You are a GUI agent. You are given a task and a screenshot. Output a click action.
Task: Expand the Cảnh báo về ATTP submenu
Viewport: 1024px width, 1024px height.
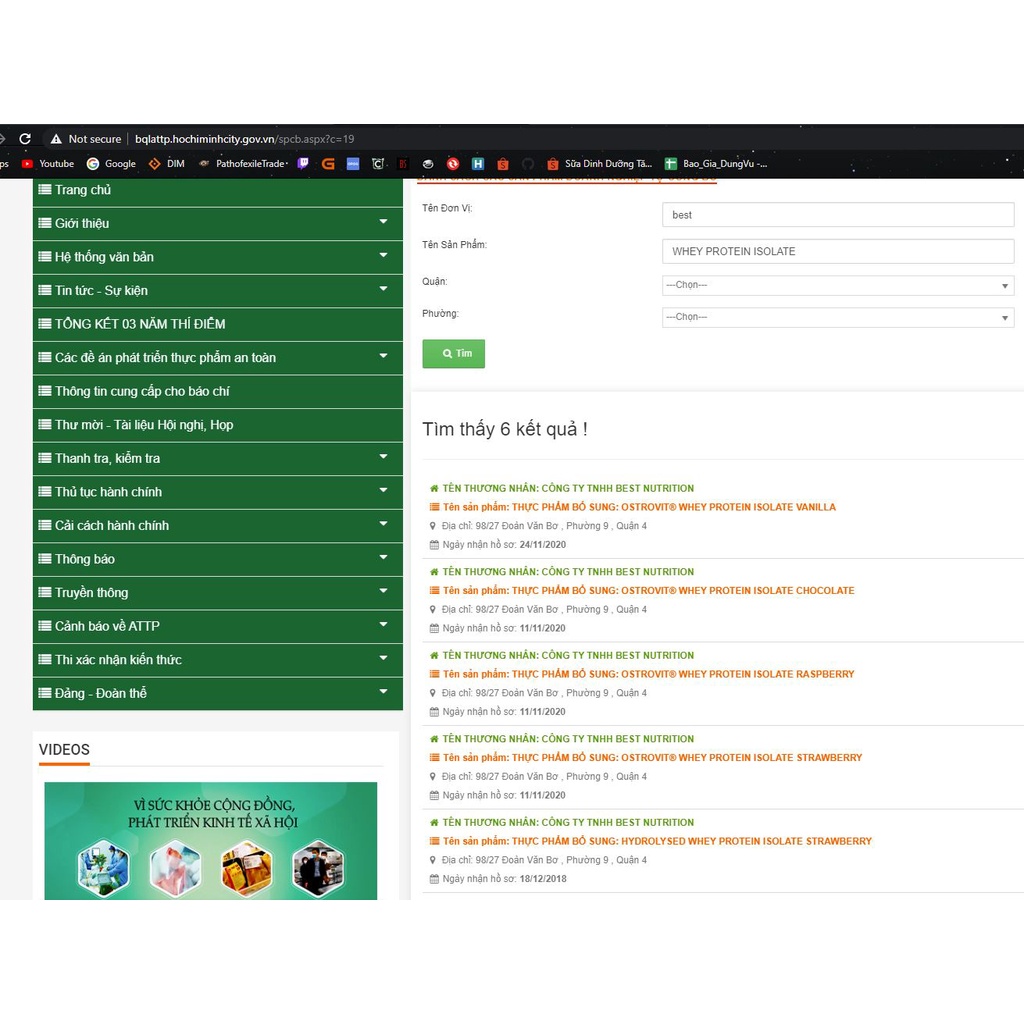(383, 626)
